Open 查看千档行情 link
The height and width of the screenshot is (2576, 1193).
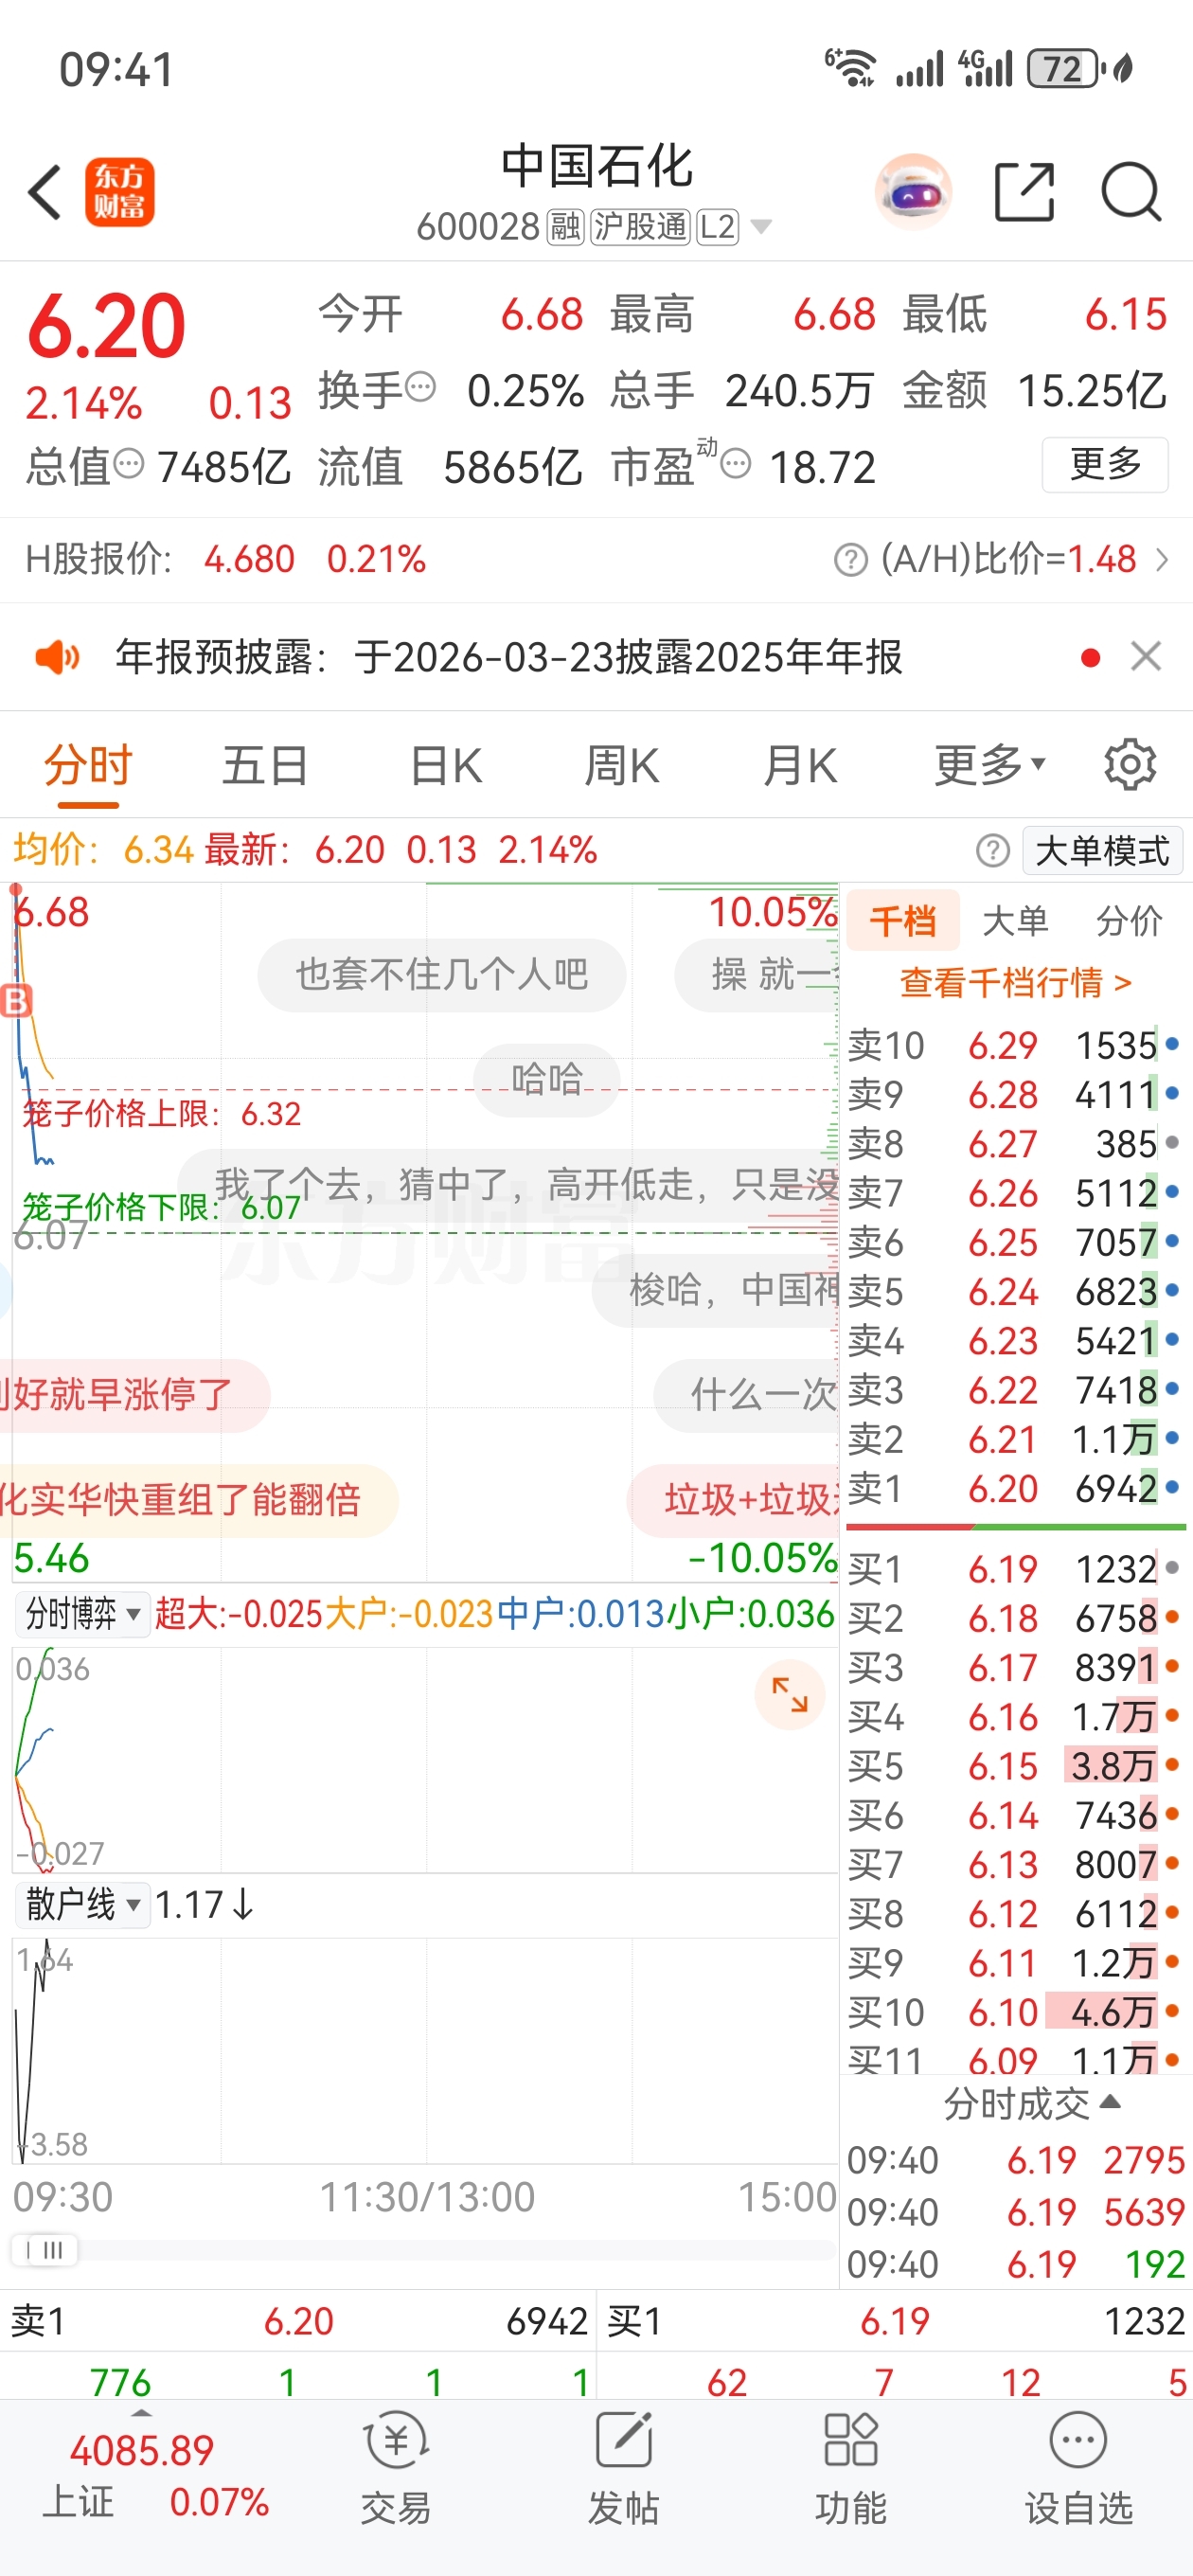(1016, 983)
